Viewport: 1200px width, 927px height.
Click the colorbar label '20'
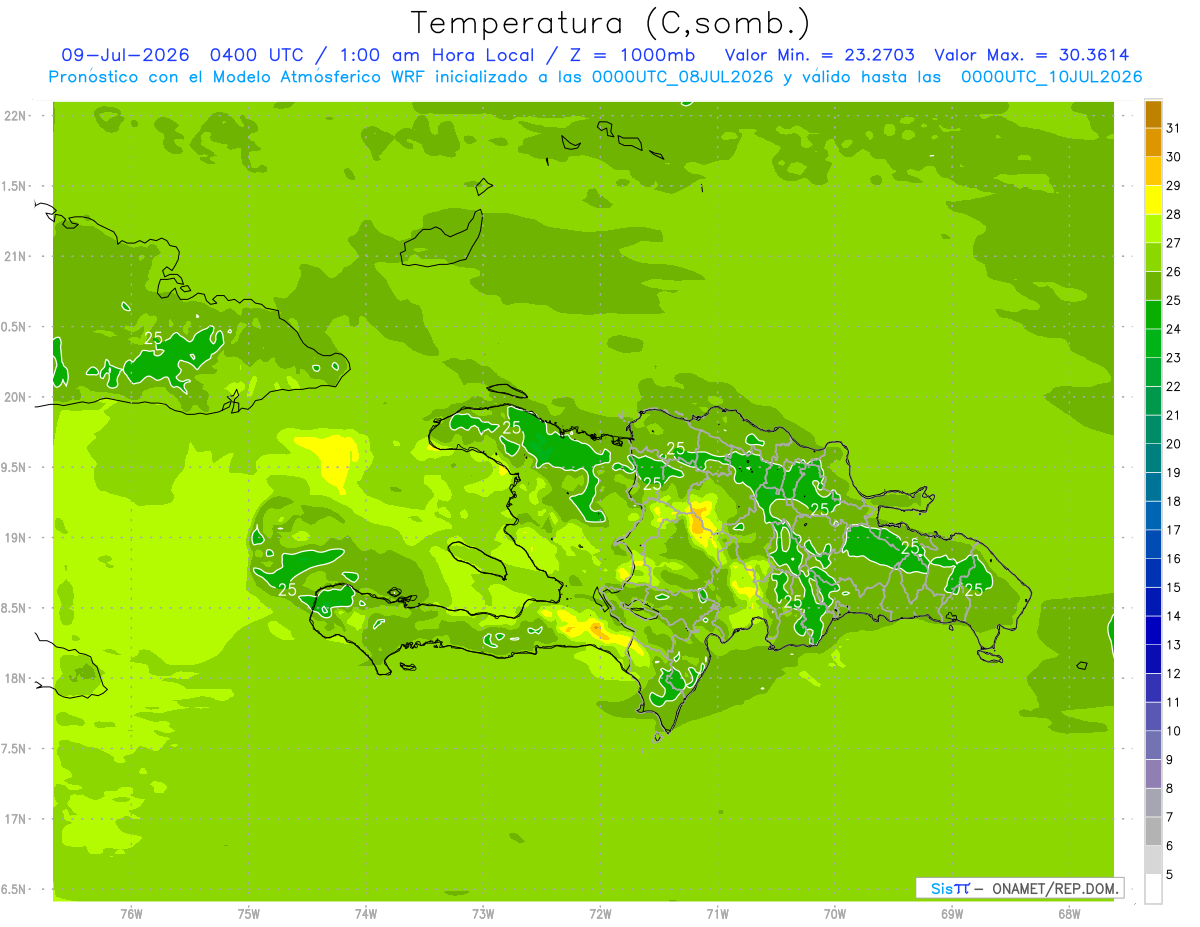tap(1173, 444)
